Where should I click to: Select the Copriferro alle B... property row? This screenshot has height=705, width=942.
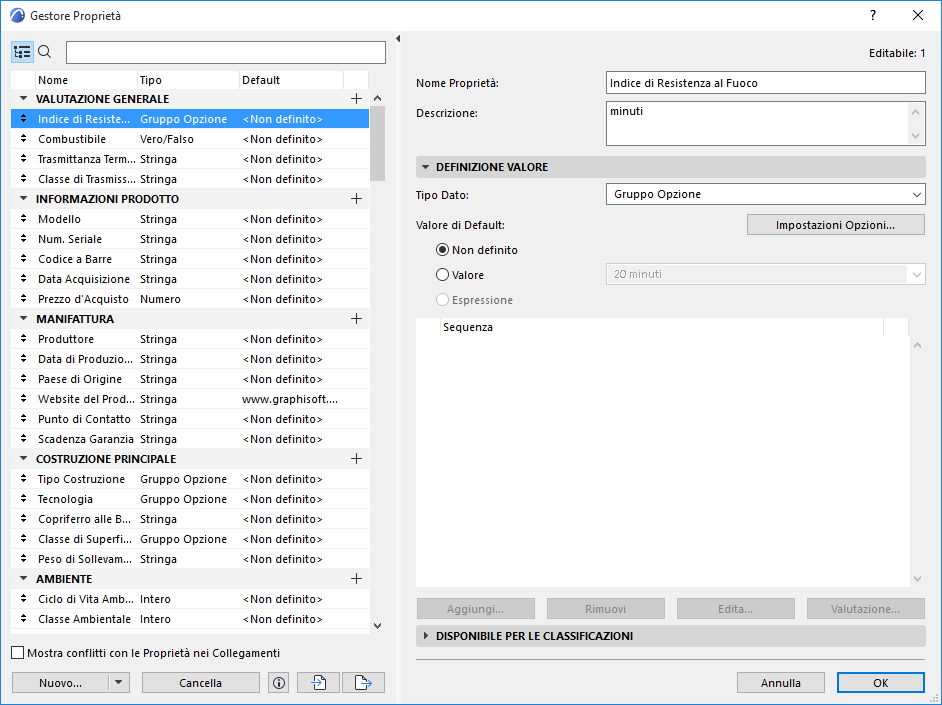(190, 519)
